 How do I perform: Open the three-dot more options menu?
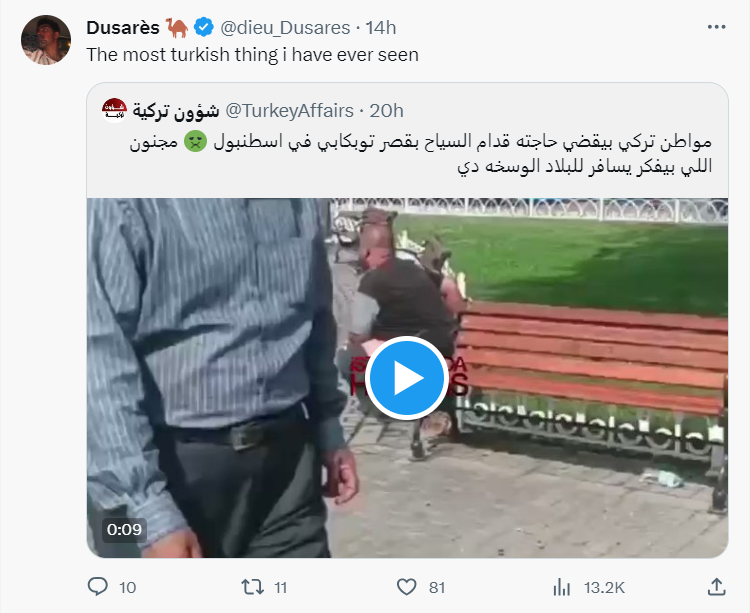coord(717,27)
